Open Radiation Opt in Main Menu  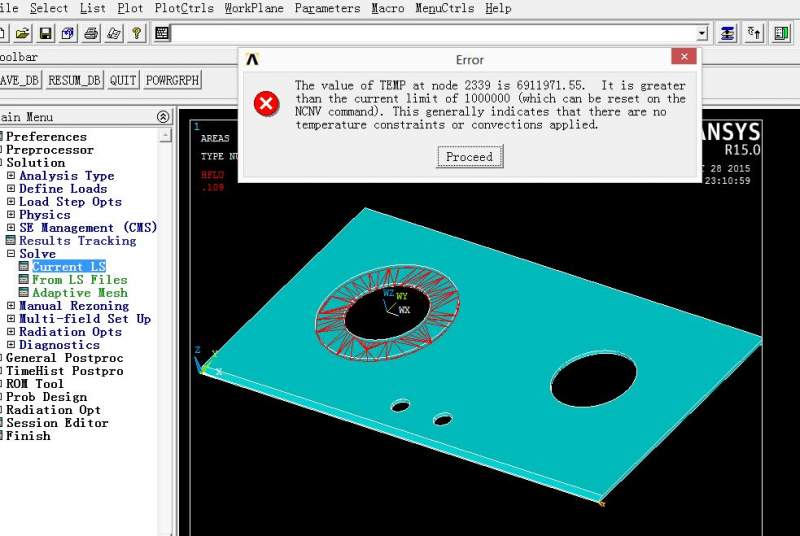(53, 410)
